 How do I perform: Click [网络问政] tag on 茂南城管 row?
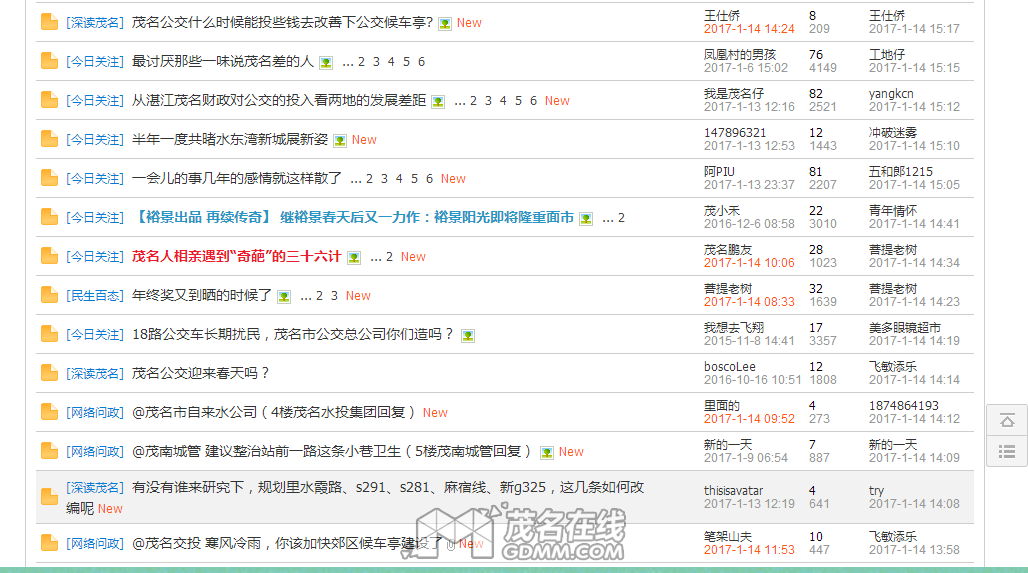coord(95,451)
